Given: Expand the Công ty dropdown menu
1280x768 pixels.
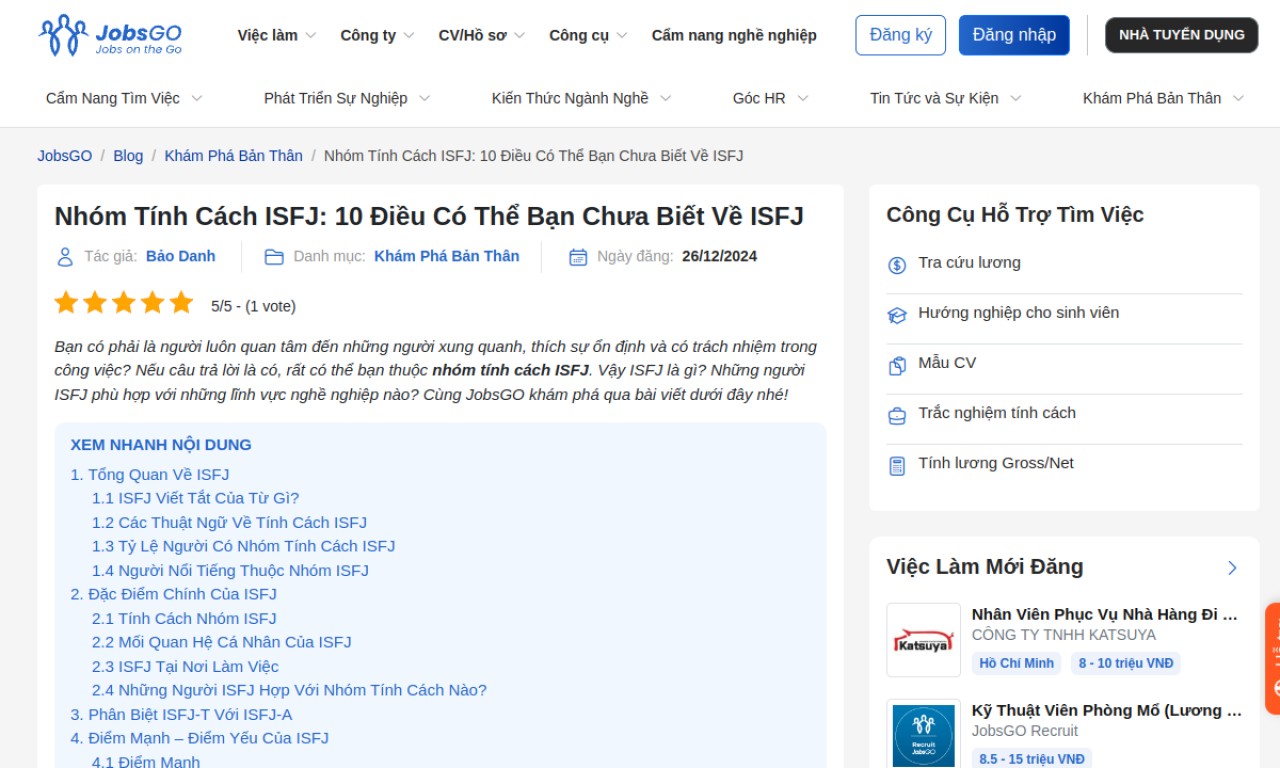Looking at the screenshot, I should [377, 35].
